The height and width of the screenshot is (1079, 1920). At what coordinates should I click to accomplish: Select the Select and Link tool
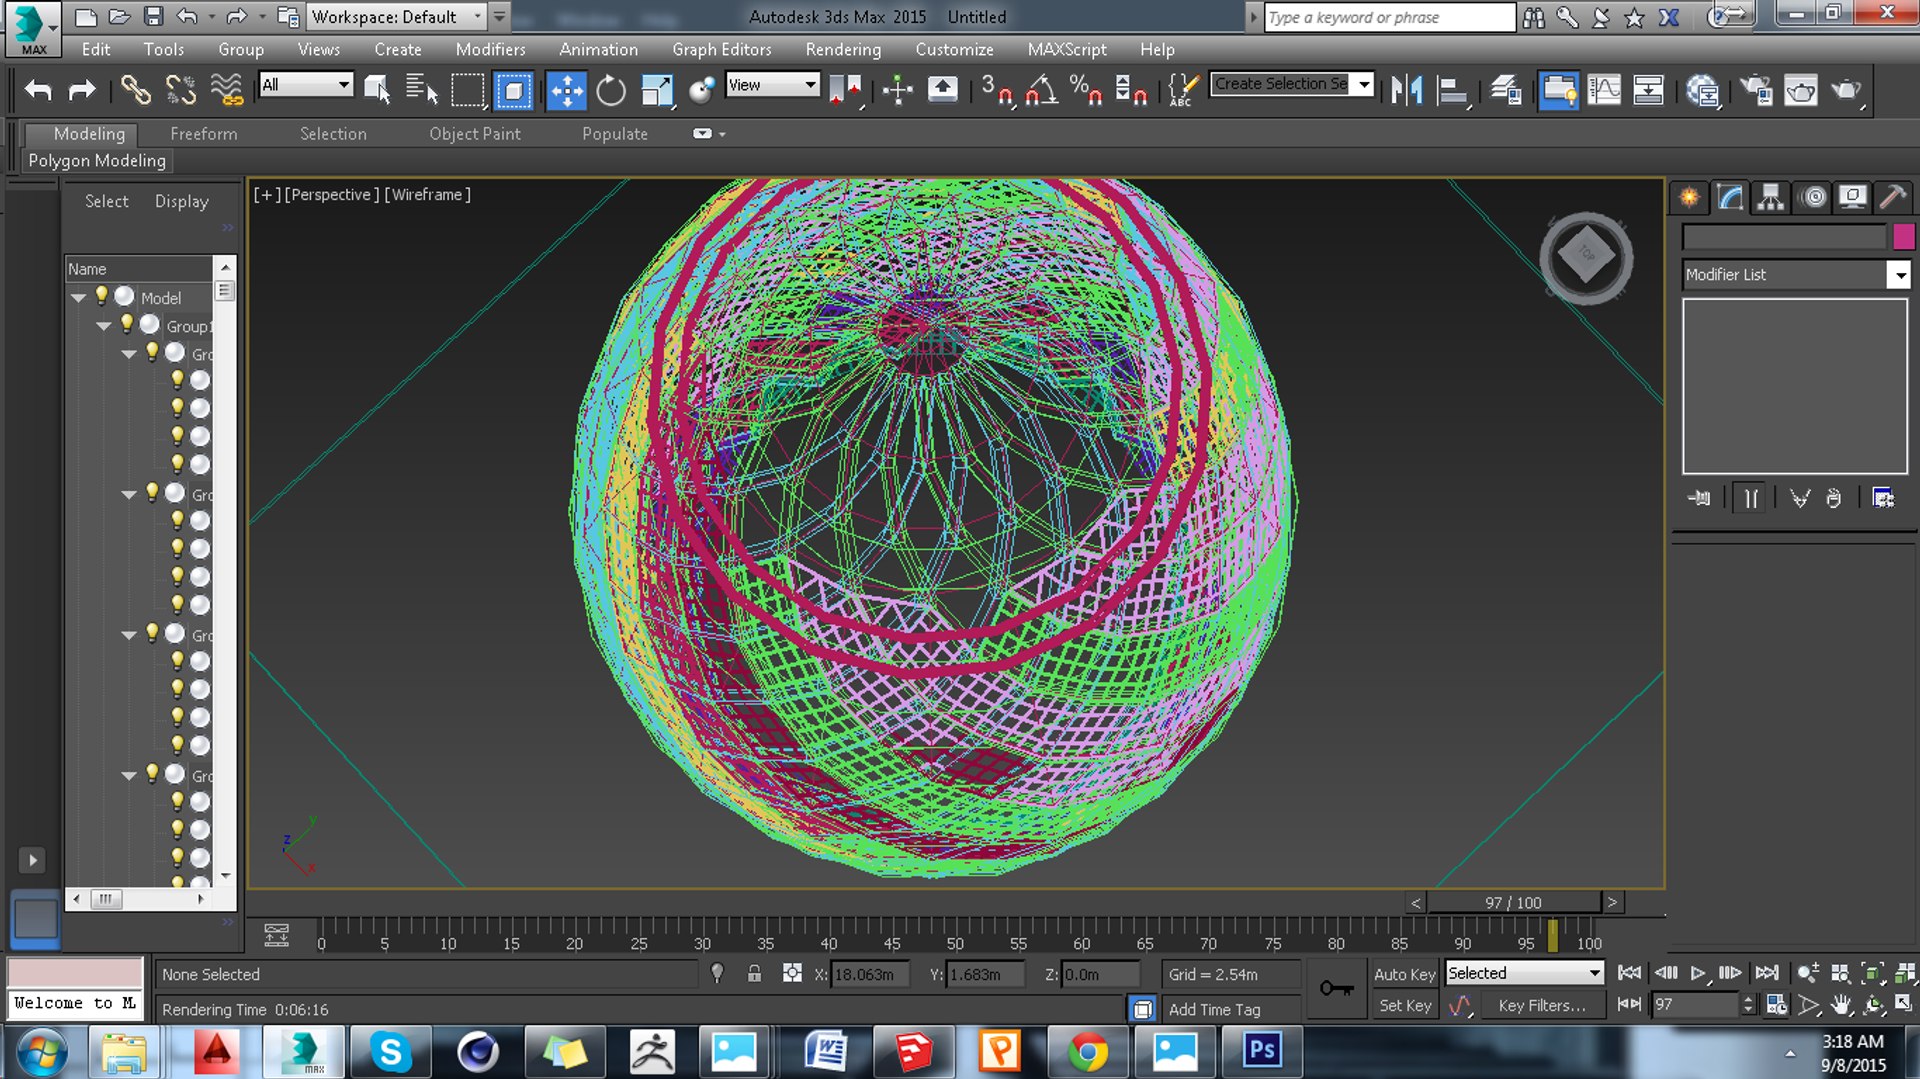click(x=135, y=90)
